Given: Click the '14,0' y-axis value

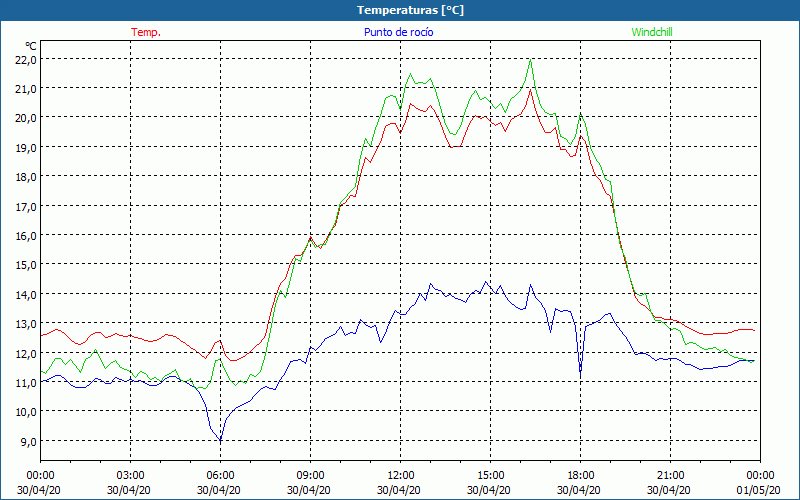Looking at the screenshot, I should tap(27, 295).
